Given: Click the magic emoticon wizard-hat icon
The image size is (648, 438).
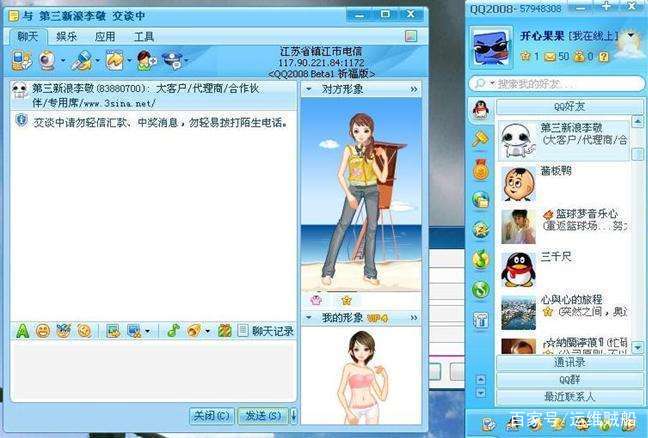Looking at the screenshot, I should (x=64, y=331).
